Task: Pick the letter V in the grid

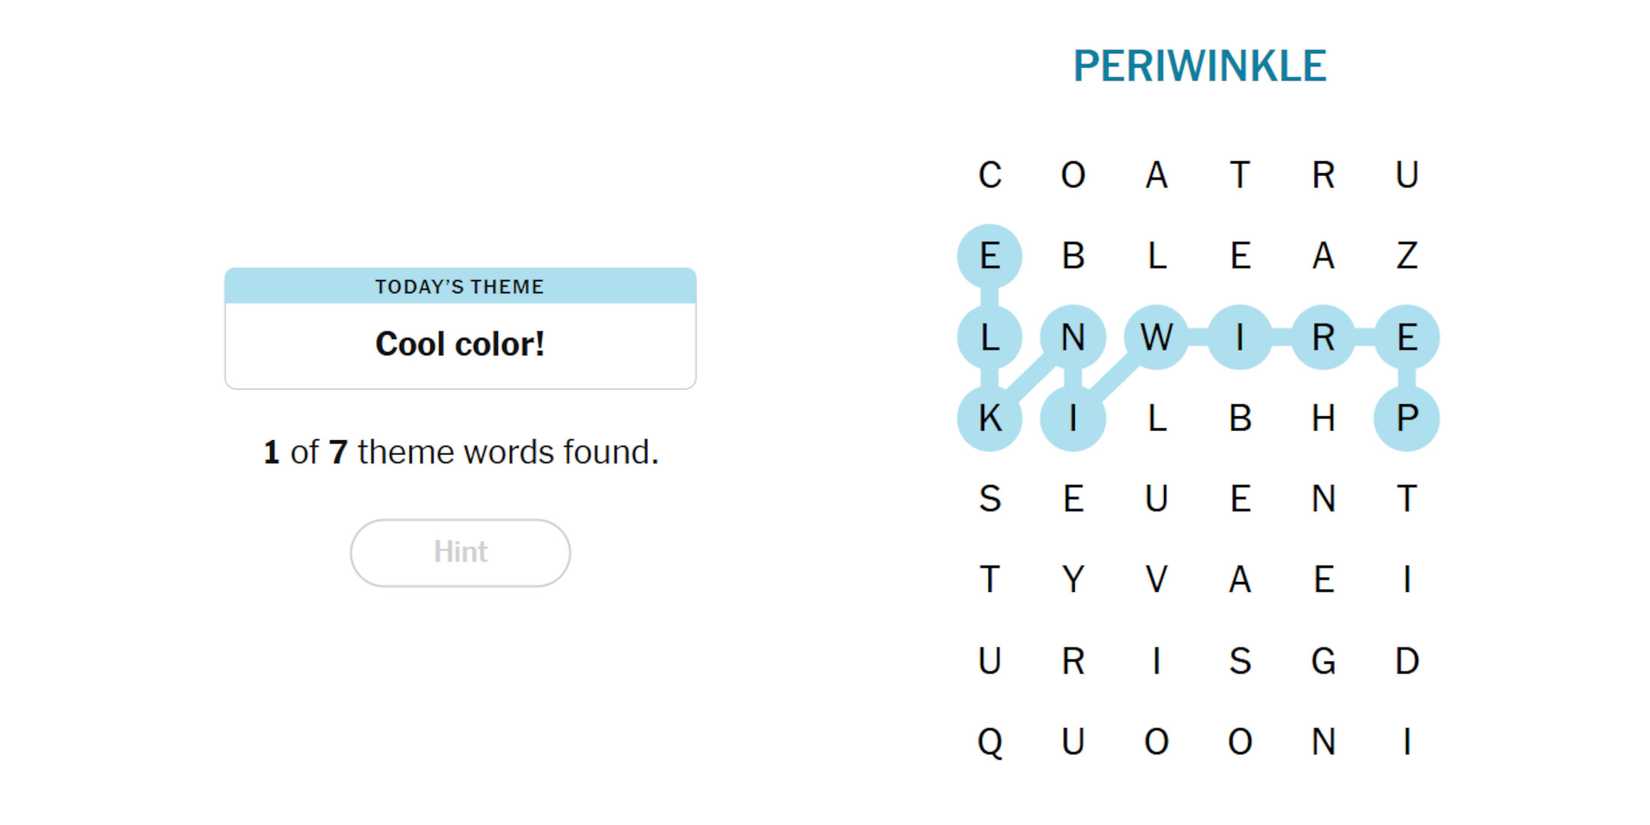Action: (1156, 580)
